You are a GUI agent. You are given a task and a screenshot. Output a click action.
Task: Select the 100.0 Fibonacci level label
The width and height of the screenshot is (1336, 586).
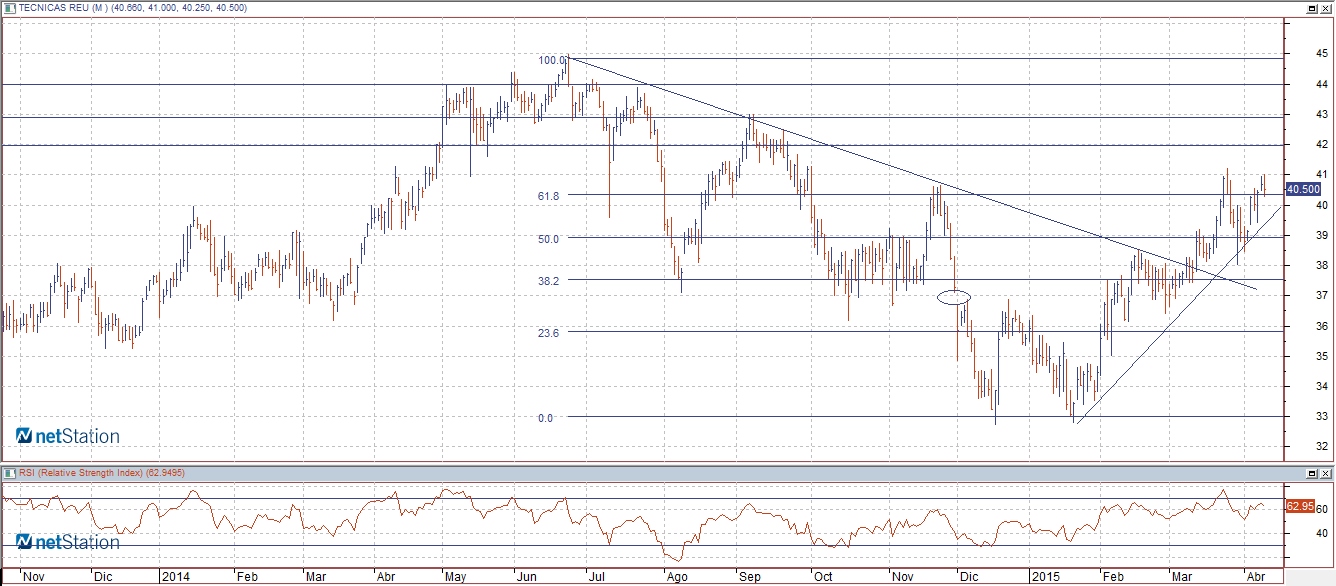(x=553, y=60)
